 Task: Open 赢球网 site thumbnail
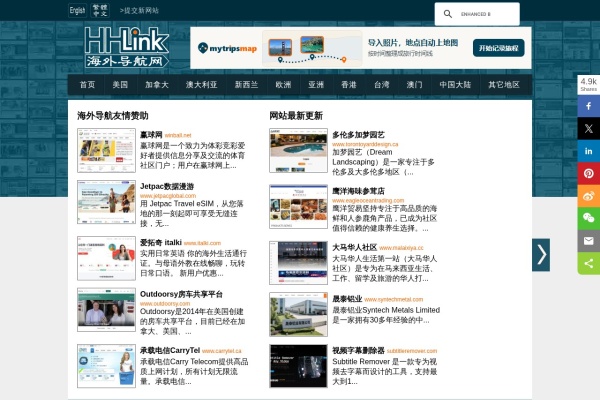106,150
